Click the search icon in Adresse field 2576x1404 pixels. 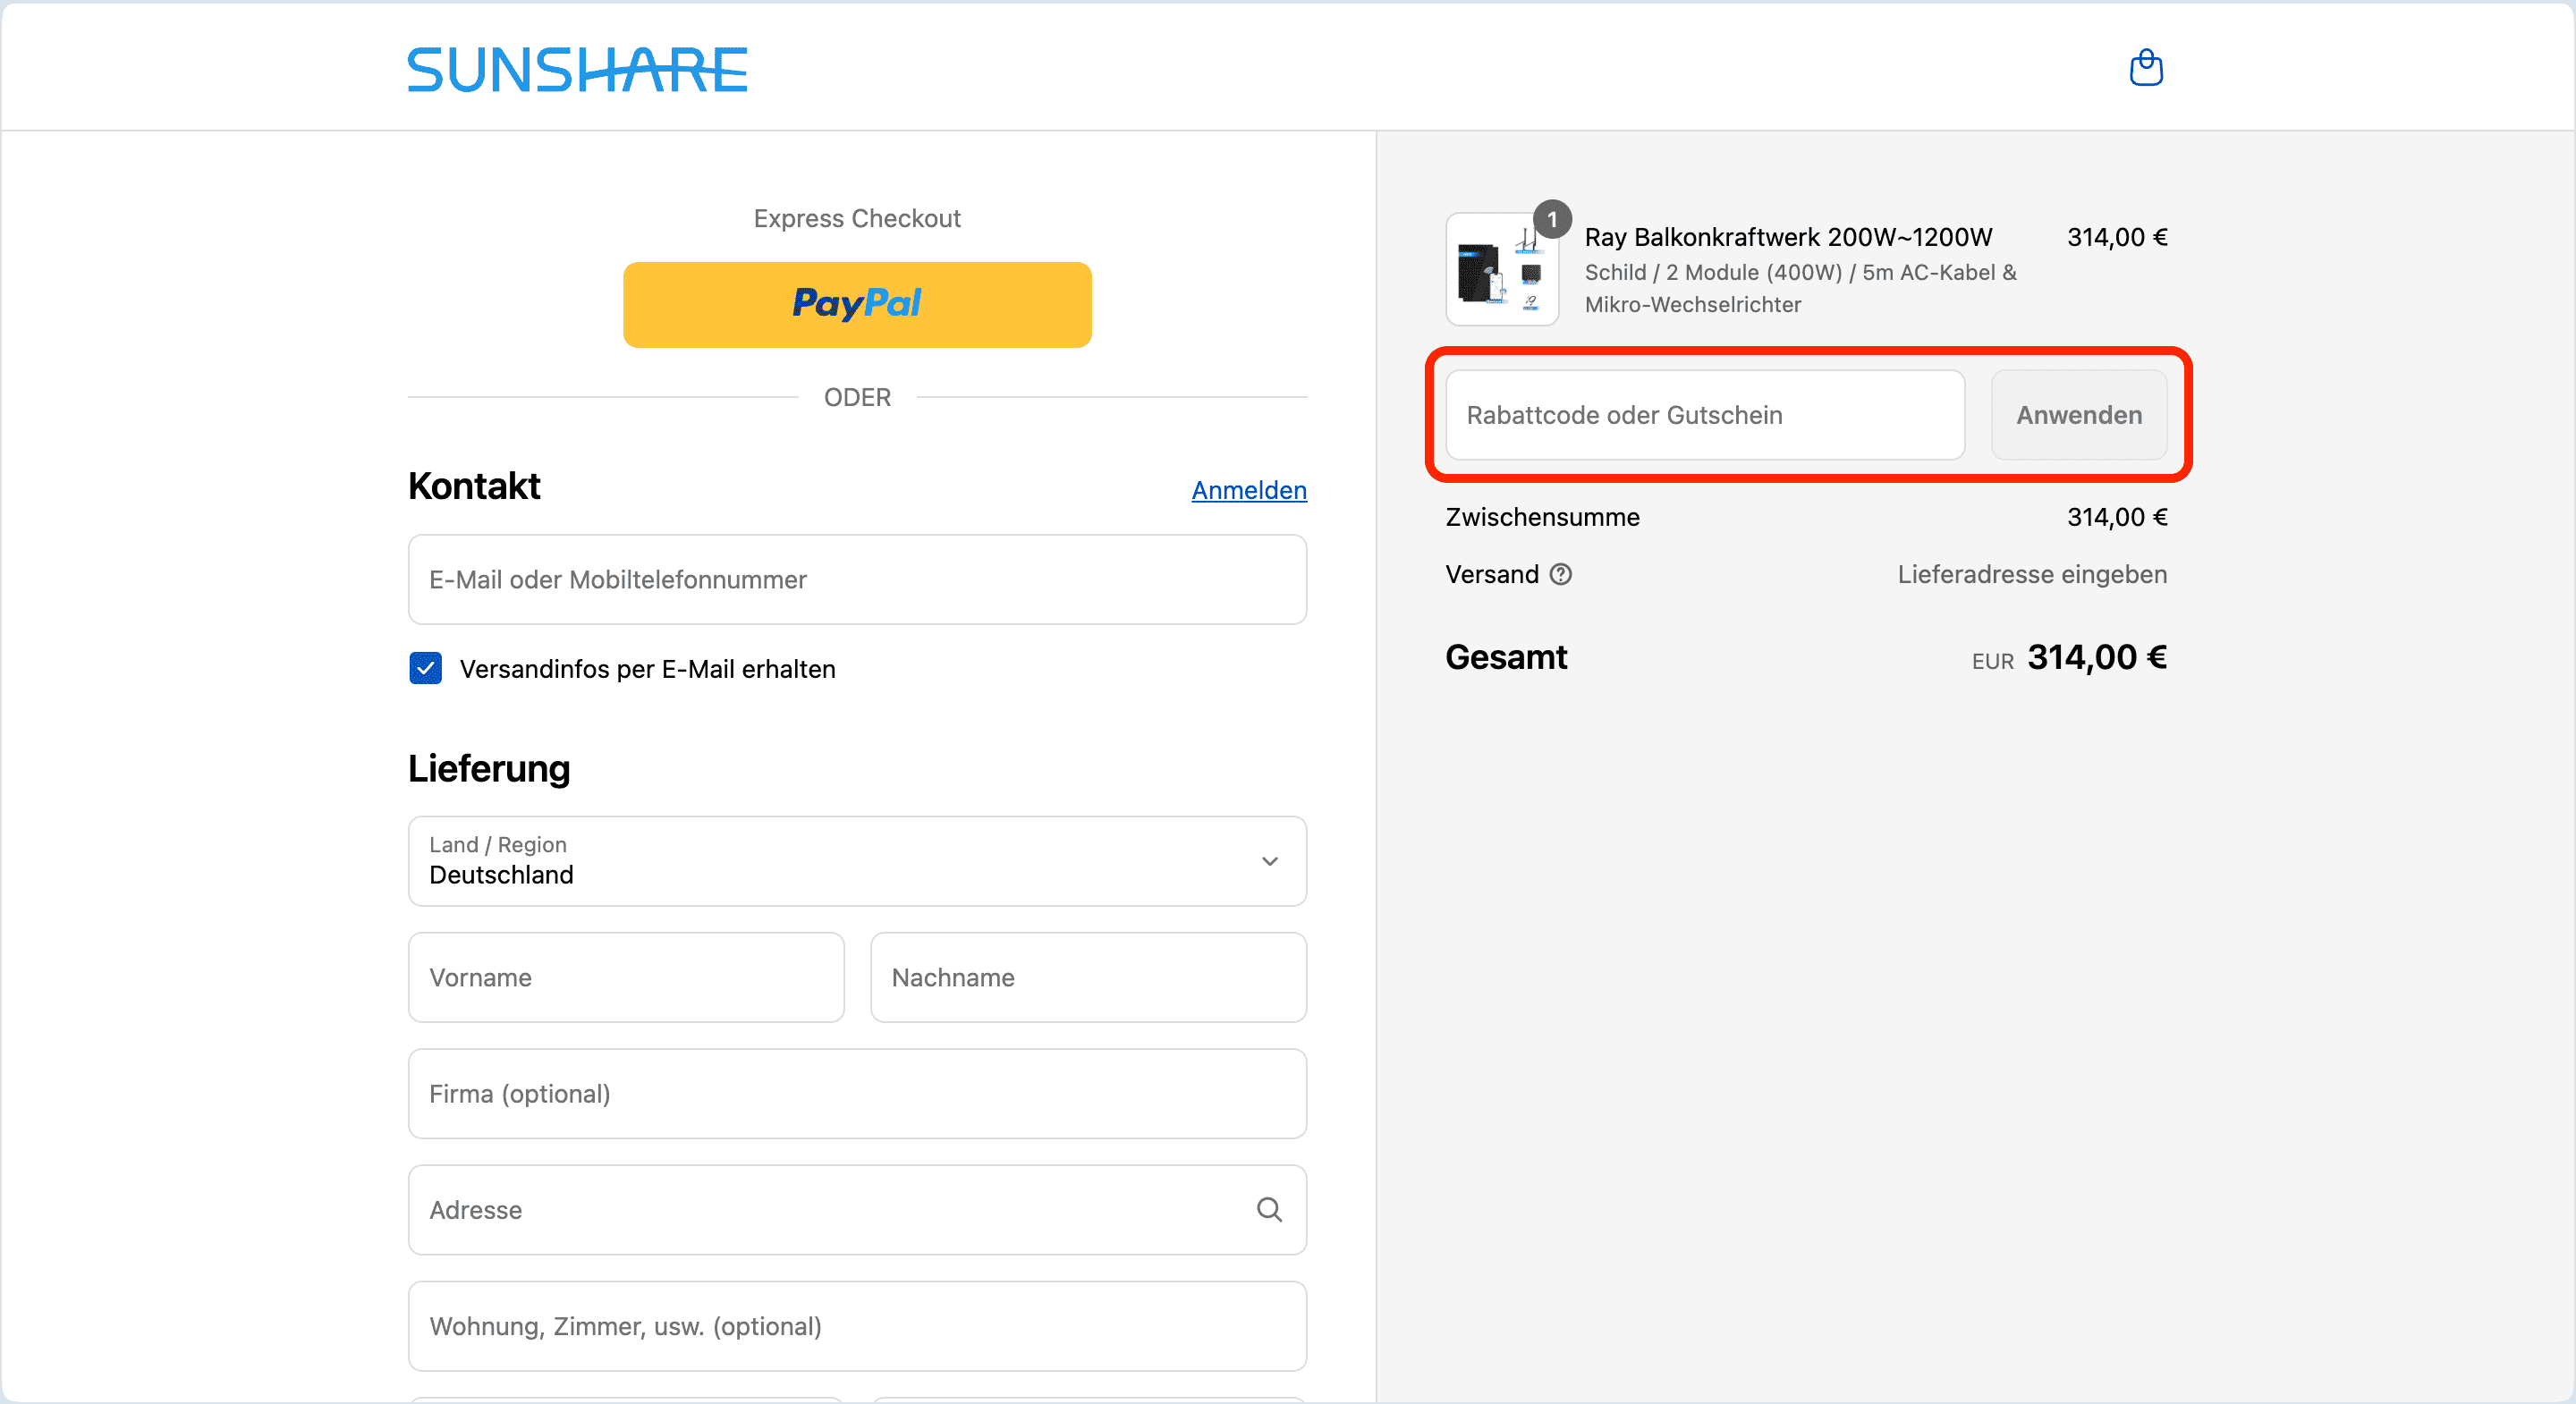[1269, 1210]
